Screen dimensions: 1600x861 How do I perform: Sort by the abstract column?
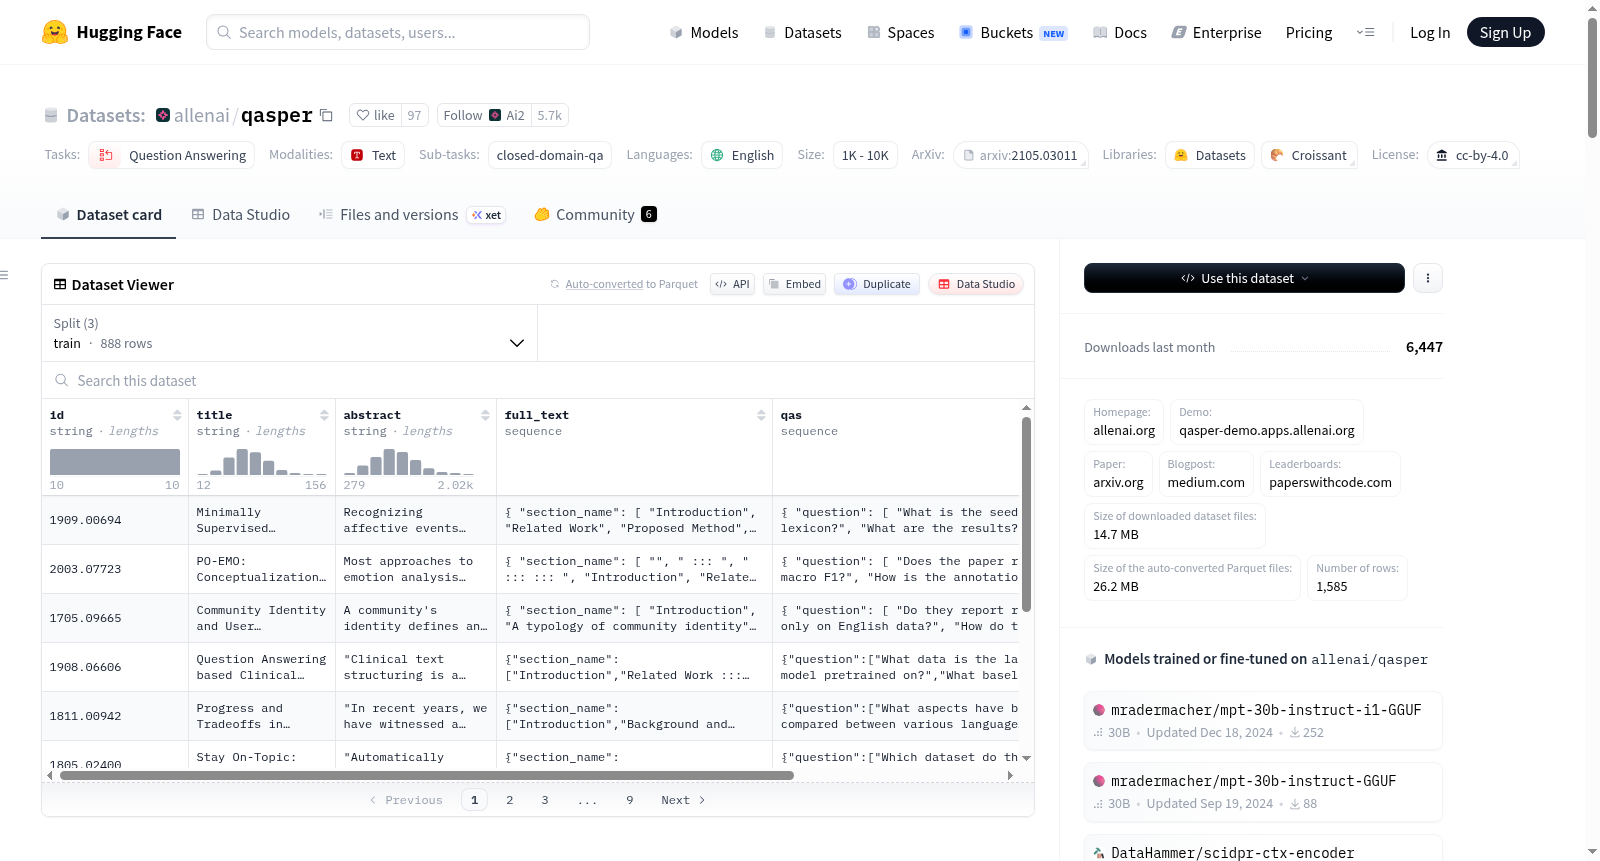(485, 415)
